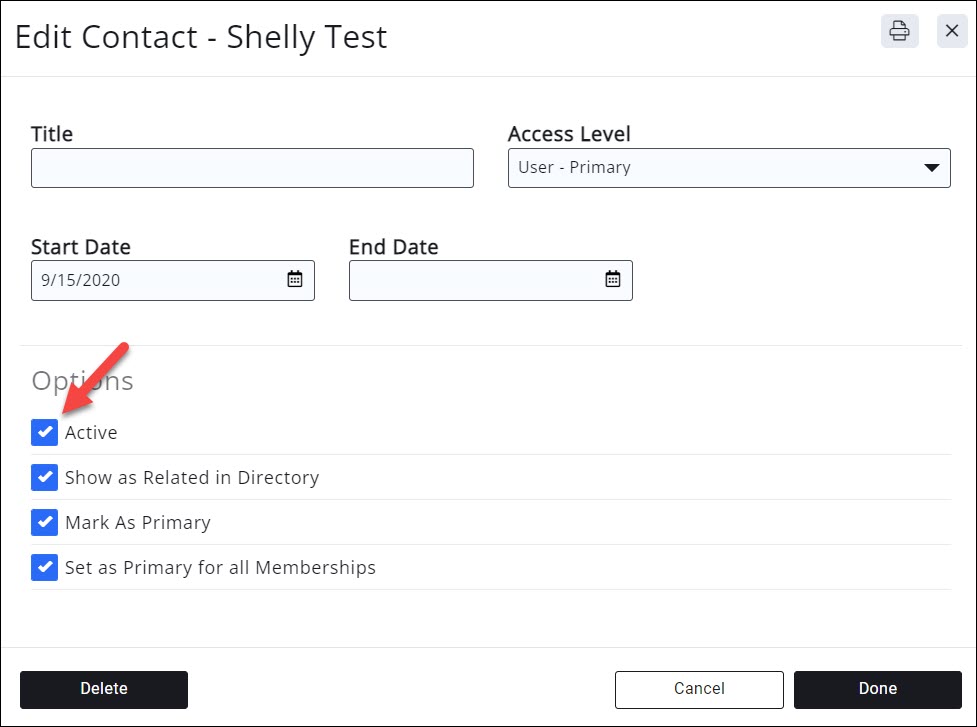The width and height of the screenshot is (977, 727).
Task: Disable the Mark As Primary checkbox
Action: [x=45, y=522]
